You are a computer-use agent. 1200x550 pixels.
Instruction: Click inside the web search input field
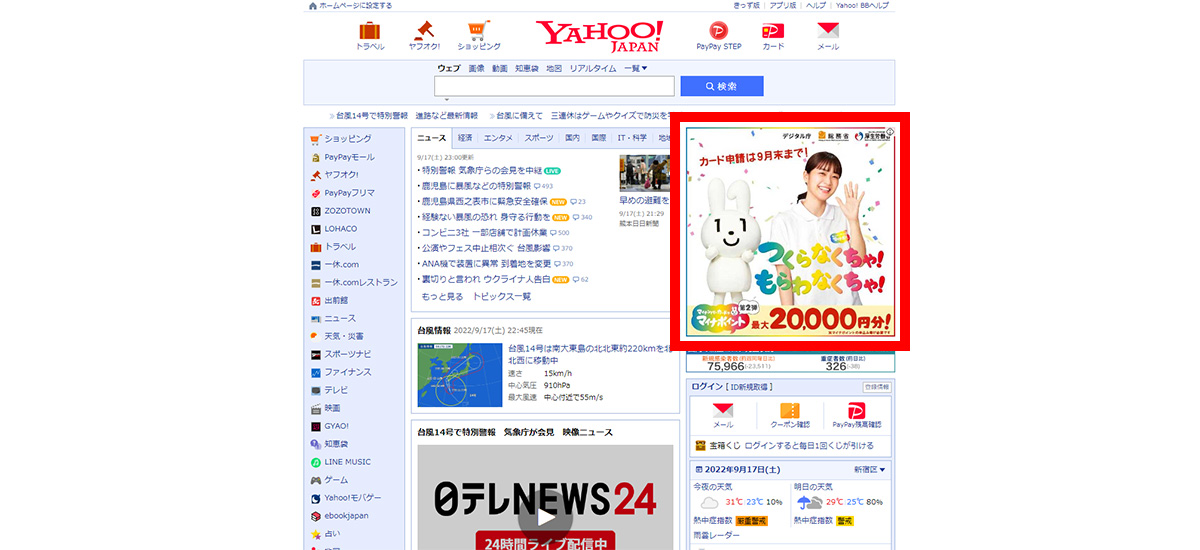click(554, 86)
